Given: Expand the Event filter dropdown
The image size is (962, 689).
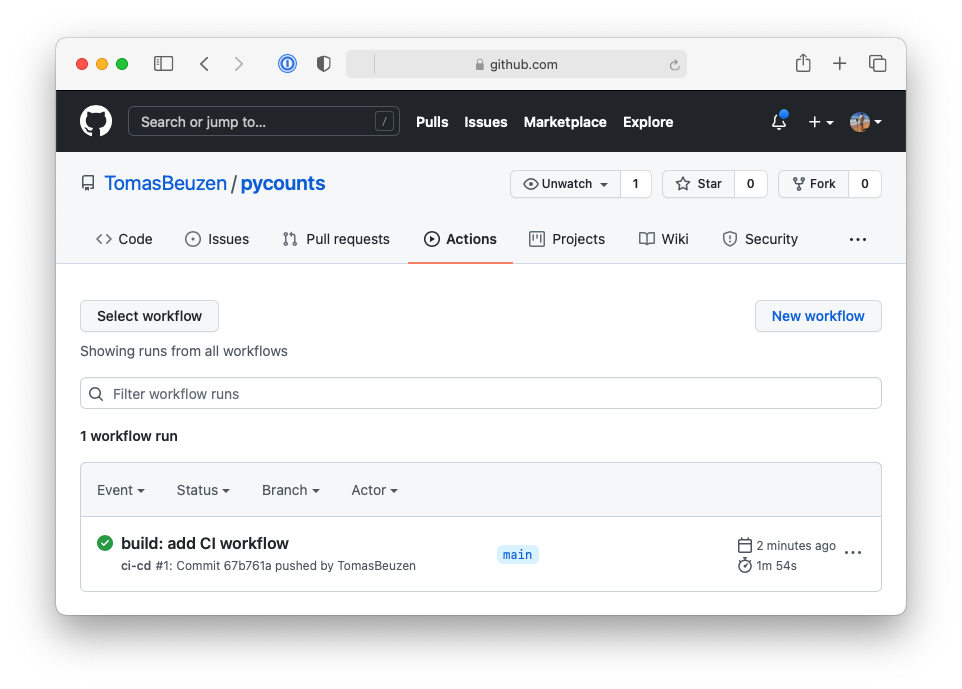Looking at the screenshot, I should (x=121, y=490).
